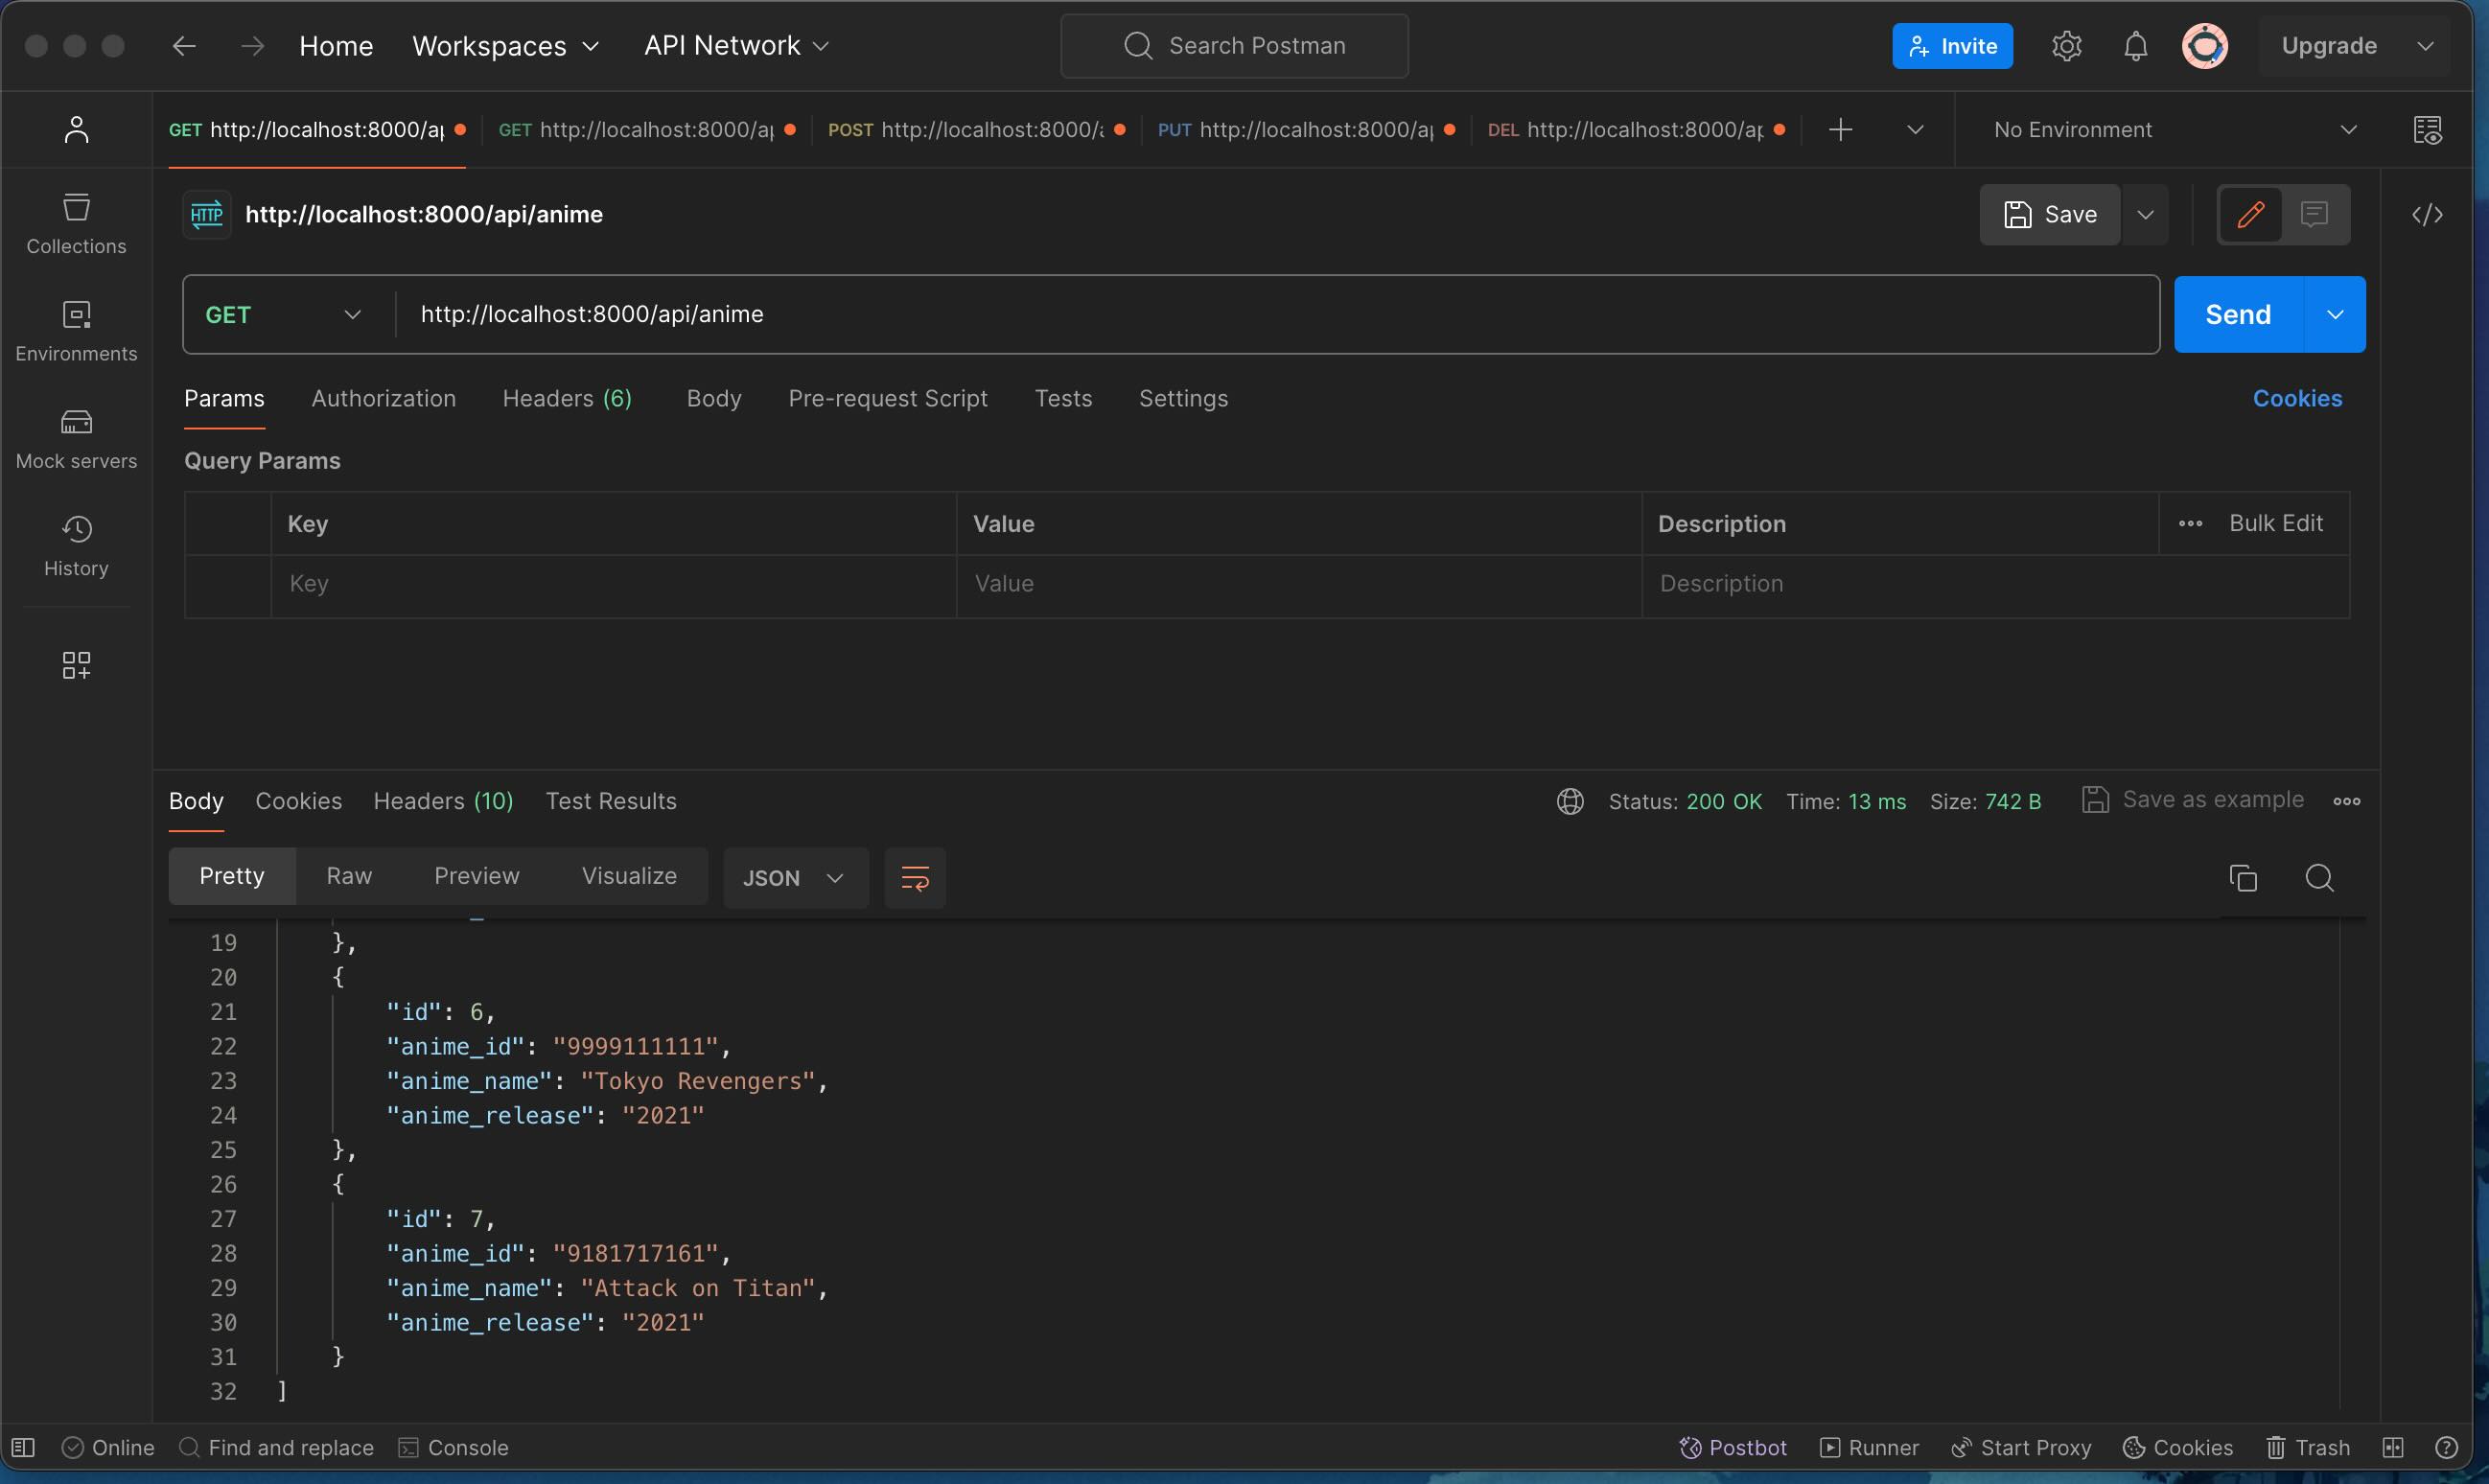
Task: Click the blue Send button
Action: (x=2237, y=314)
